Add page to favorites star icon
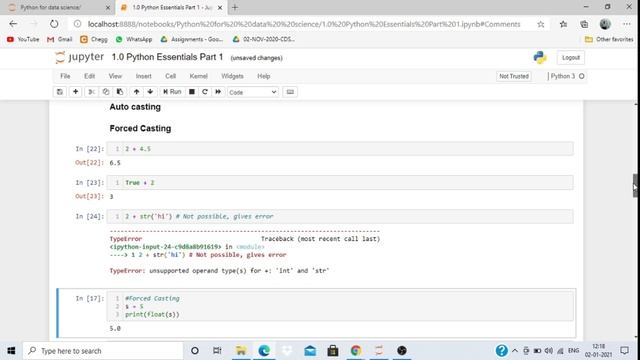This screenshot has width=640, height=360. coord(541,24)
